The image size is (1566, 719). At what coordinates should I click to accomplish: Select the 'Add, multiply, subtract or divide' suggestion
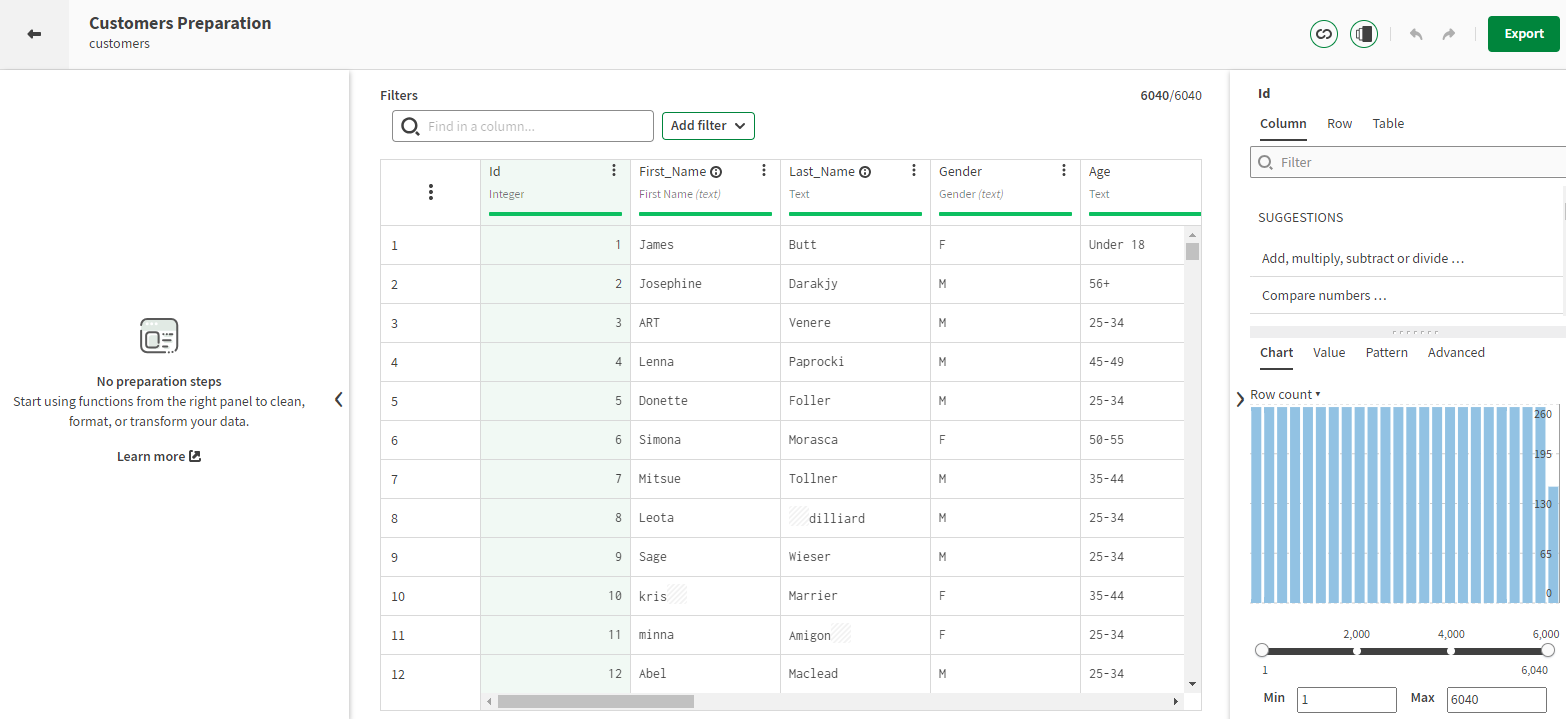coord(1406,258)
